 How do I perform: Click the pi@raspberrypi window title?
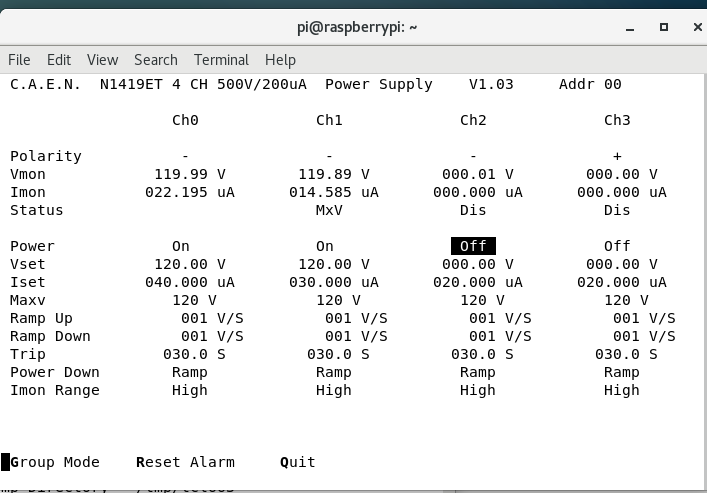pos(357,28)
